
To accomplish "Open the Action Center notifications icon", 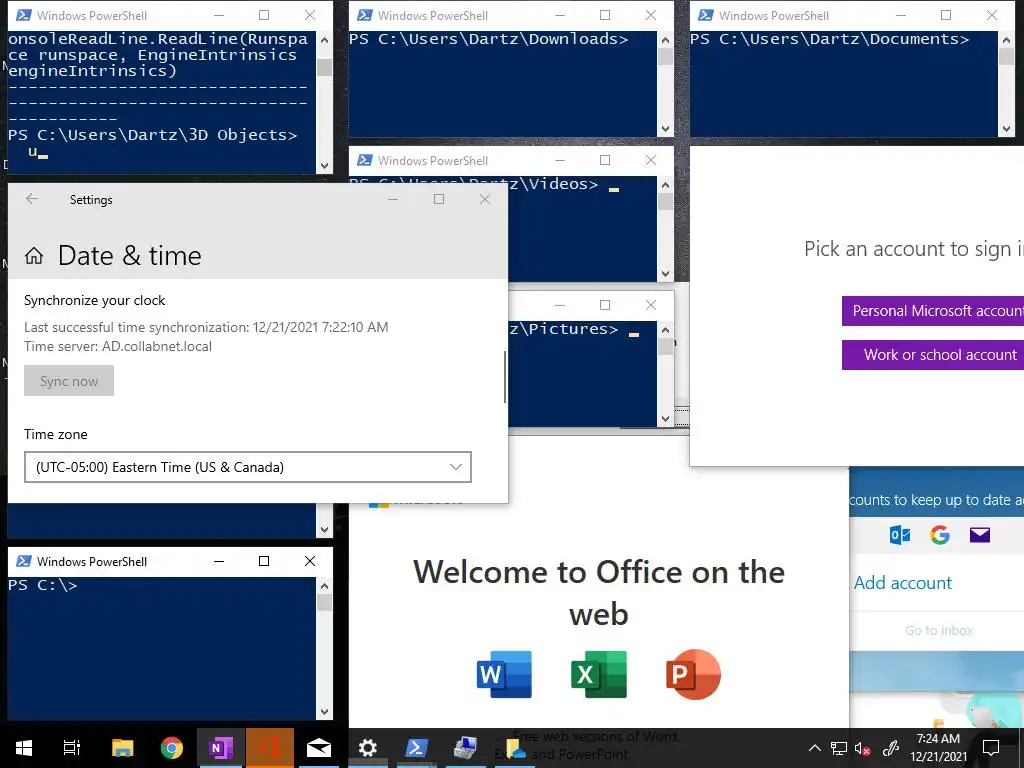I will (x=991, y=748).
